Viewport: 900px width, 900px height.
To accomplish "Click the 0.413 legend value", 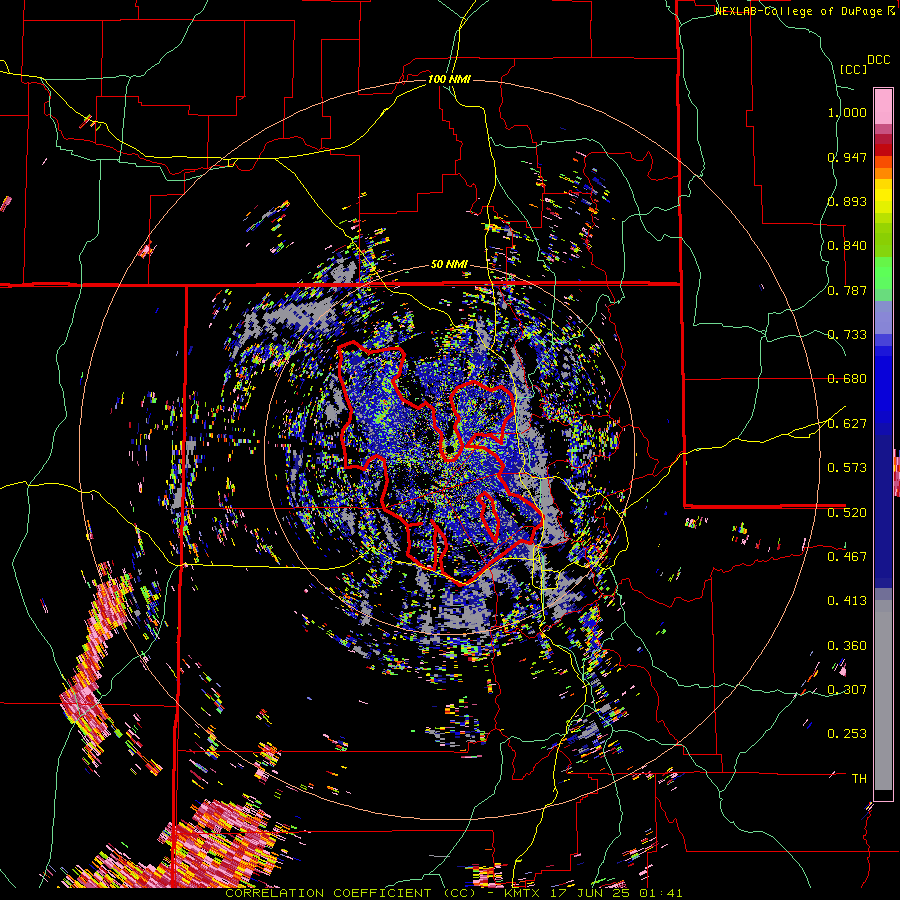I will [x=847, y=601].
